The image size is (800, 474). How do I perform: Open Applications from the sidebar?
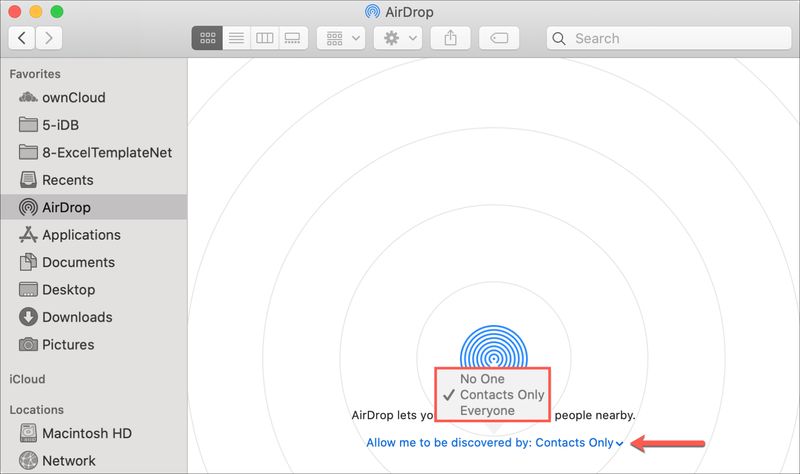pyautogui.click(x=94, y=235)
